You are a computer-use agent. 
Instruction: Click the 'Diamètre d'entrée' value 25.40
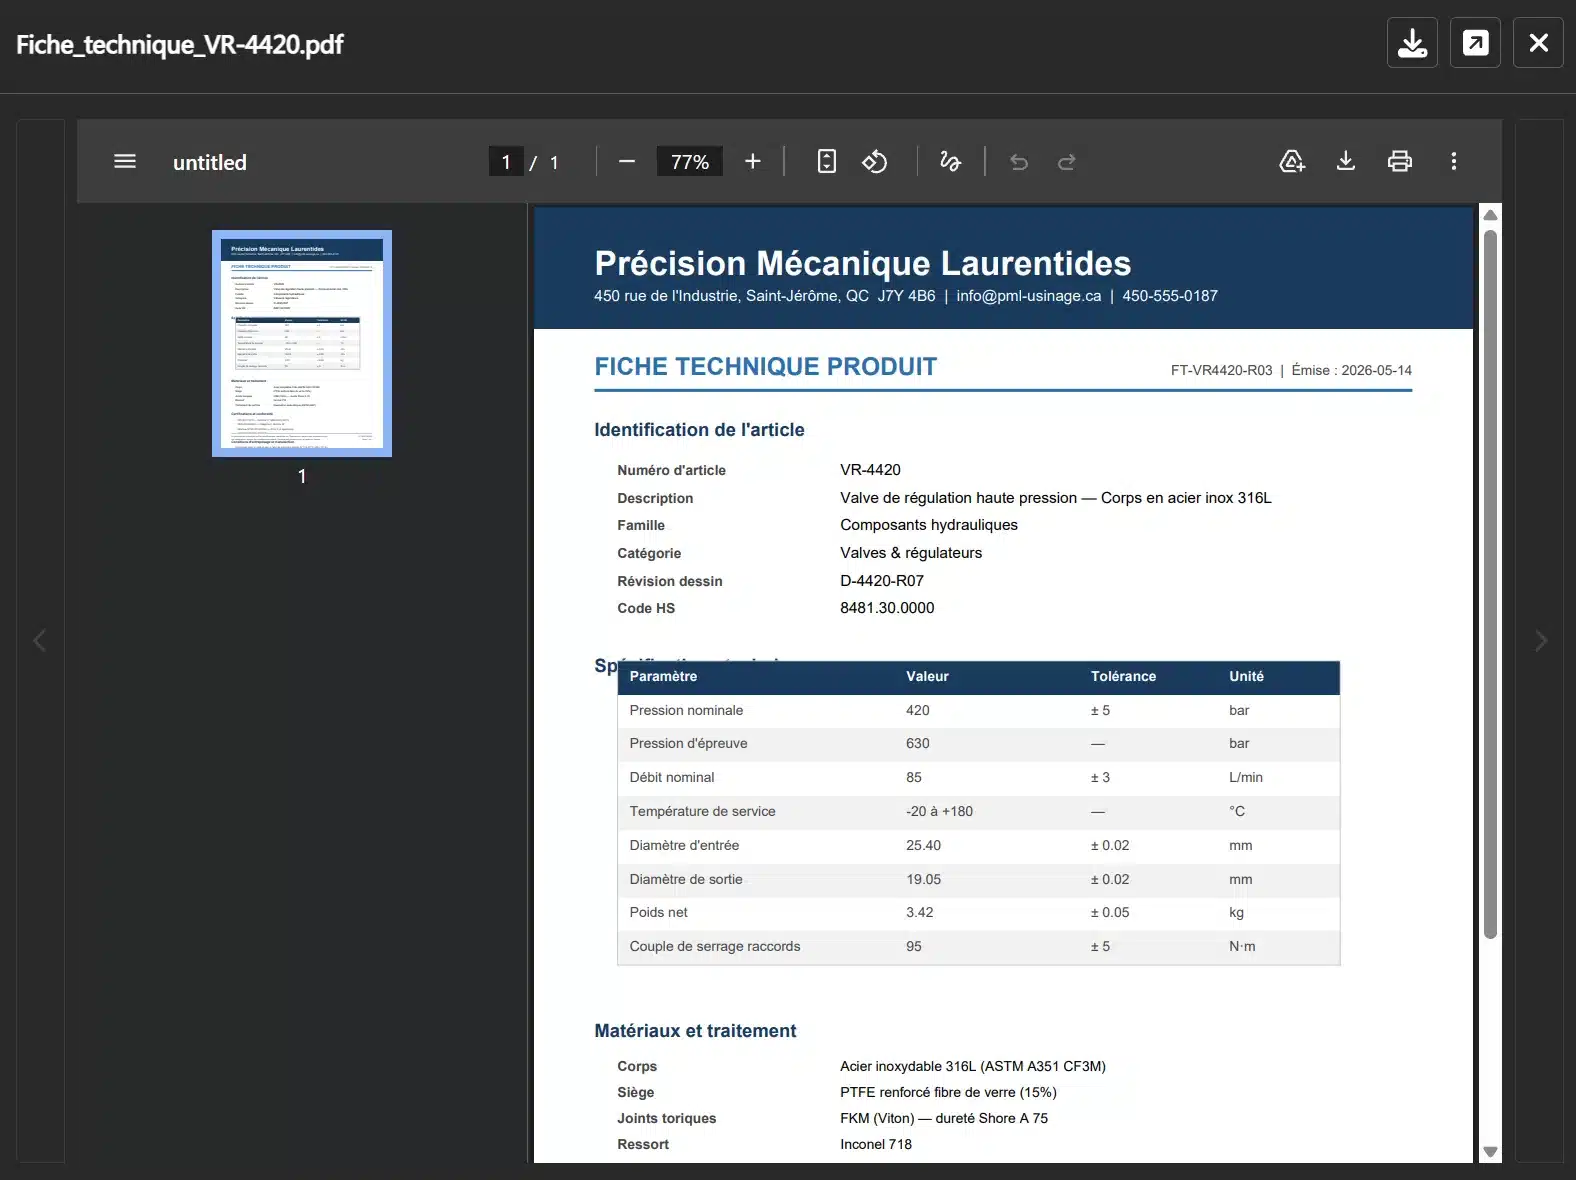923,846
